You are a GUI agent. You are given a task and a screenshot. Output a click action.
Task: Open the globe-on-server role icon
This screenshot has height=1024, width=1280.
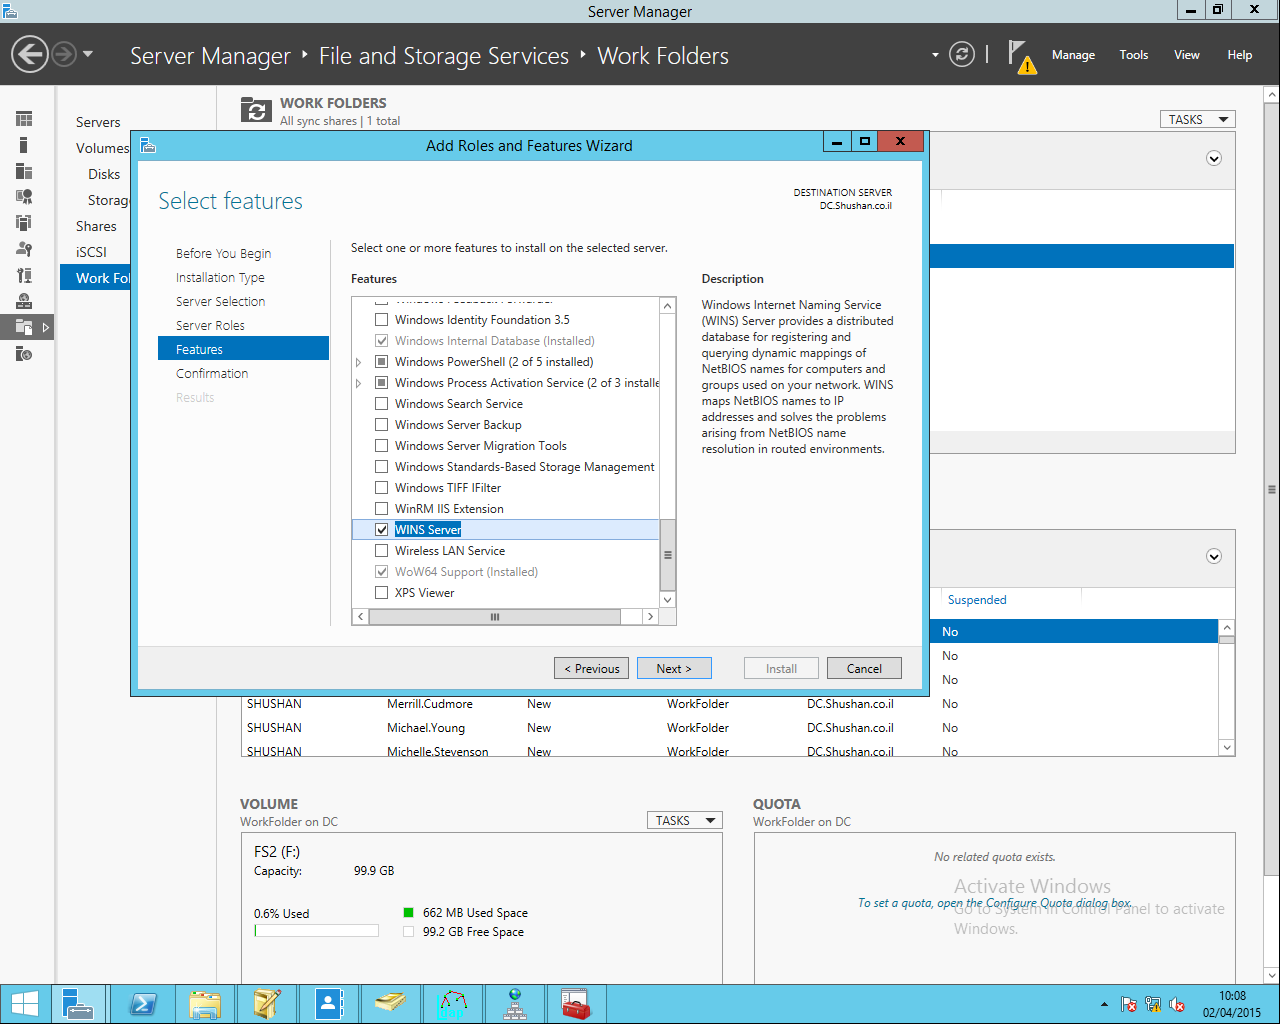[x=24, y=301]
